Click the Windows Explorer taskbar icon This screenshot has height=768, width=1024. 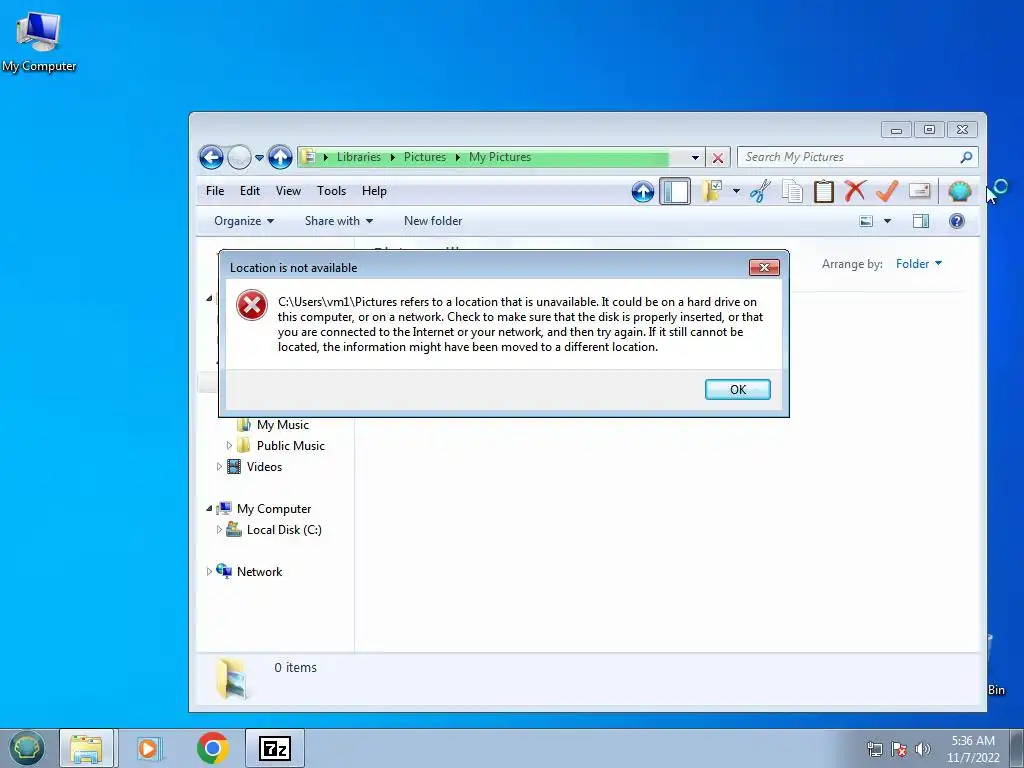[86, 748]
